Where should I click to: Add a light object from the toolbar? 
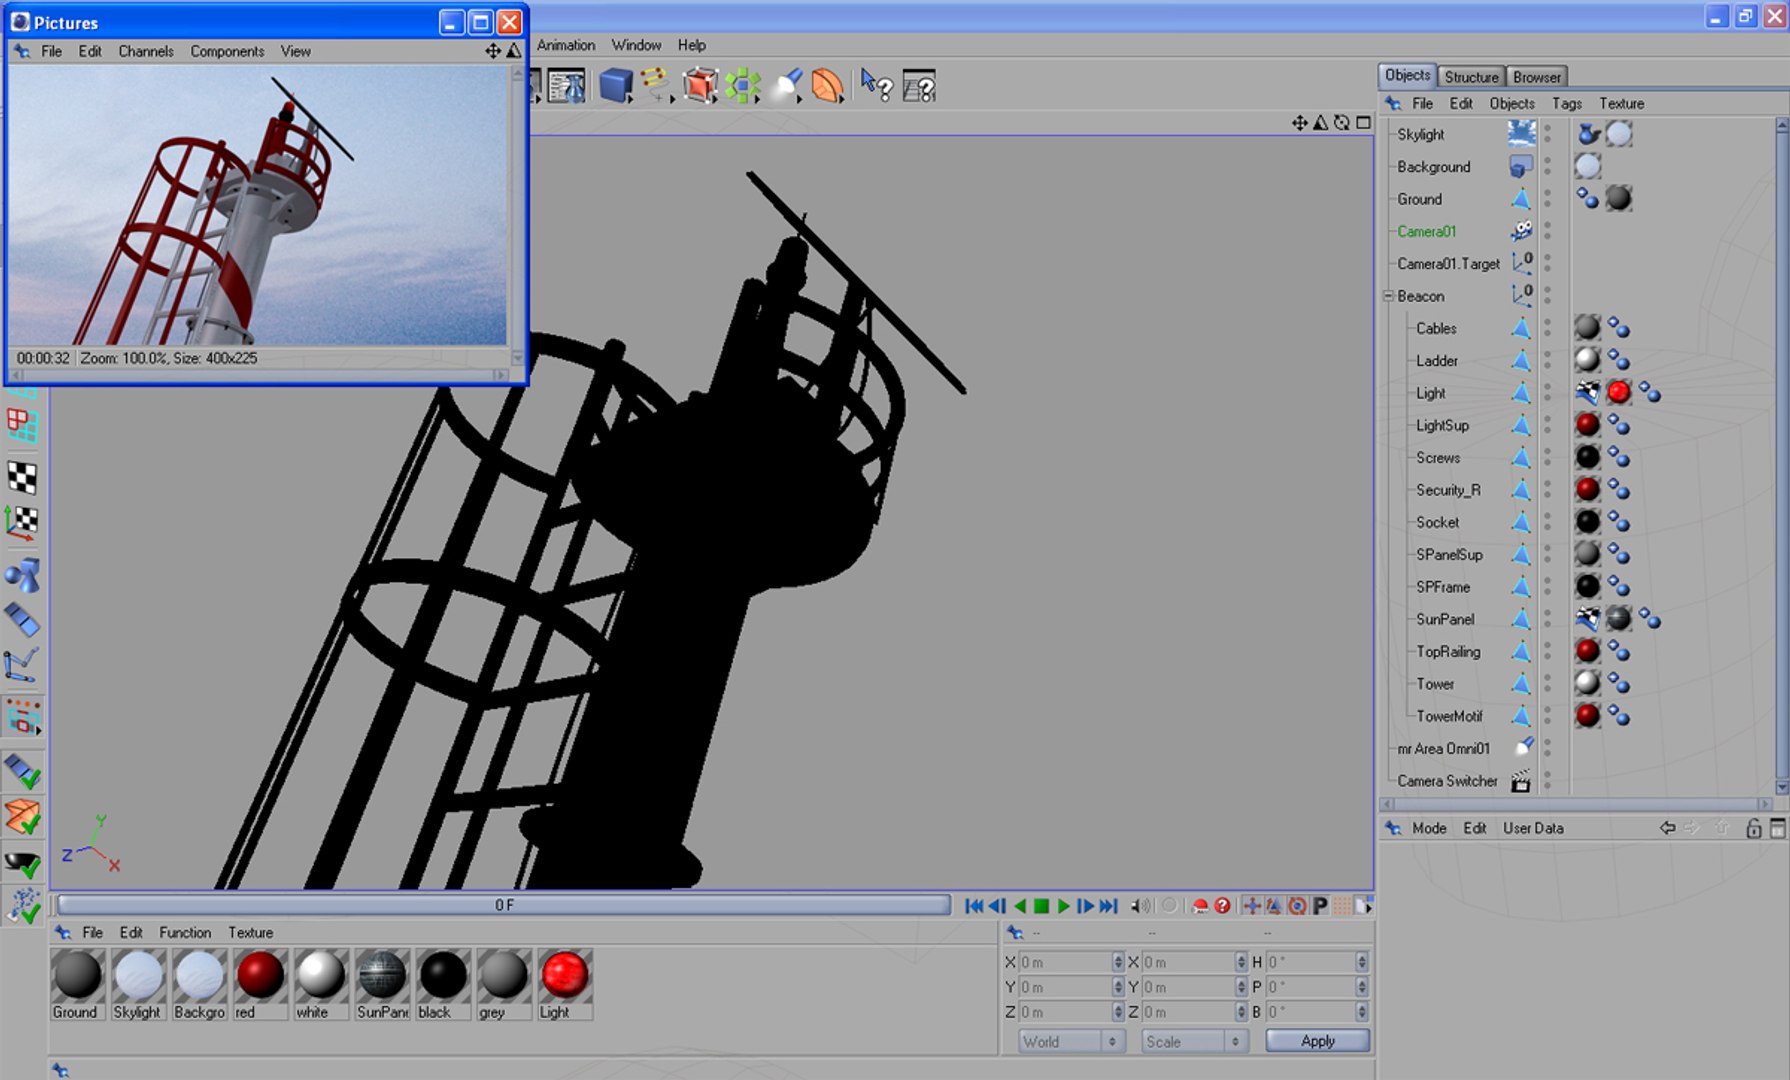(786, 86)
